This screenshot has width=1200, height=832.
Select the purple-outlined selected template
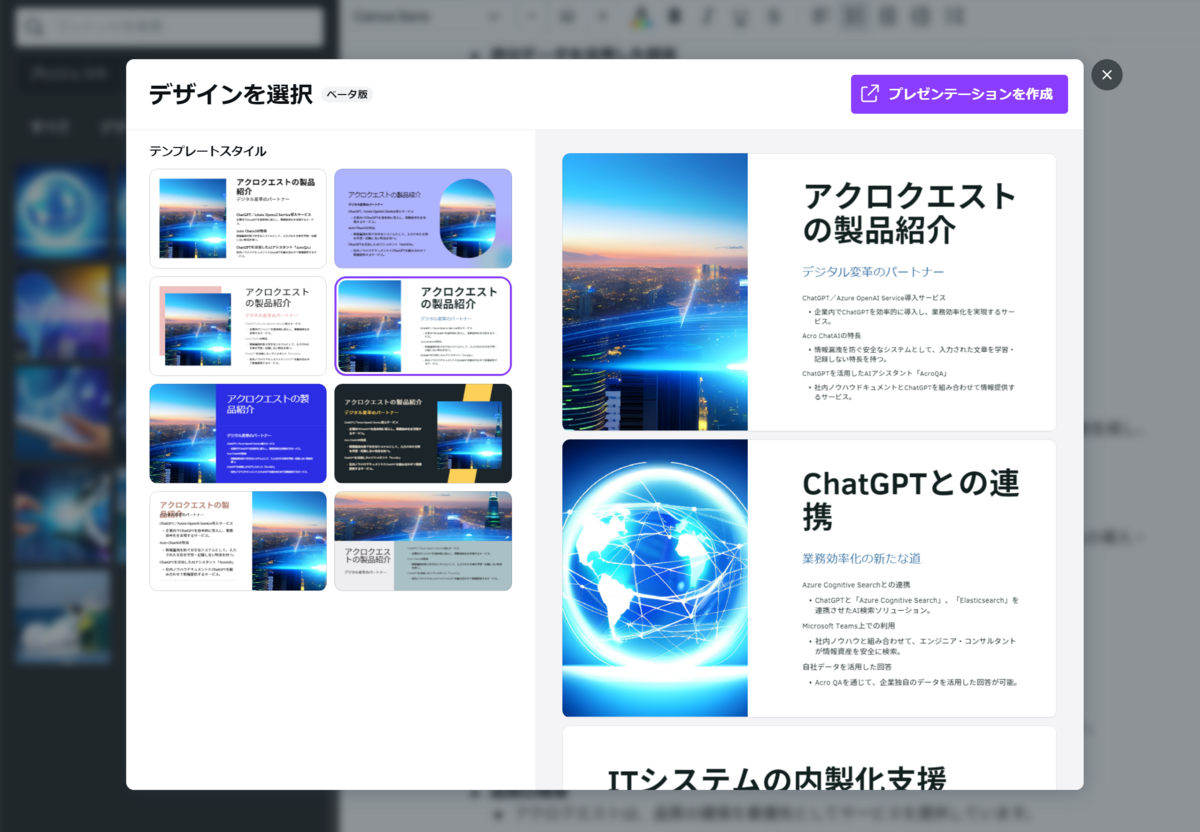423,326
